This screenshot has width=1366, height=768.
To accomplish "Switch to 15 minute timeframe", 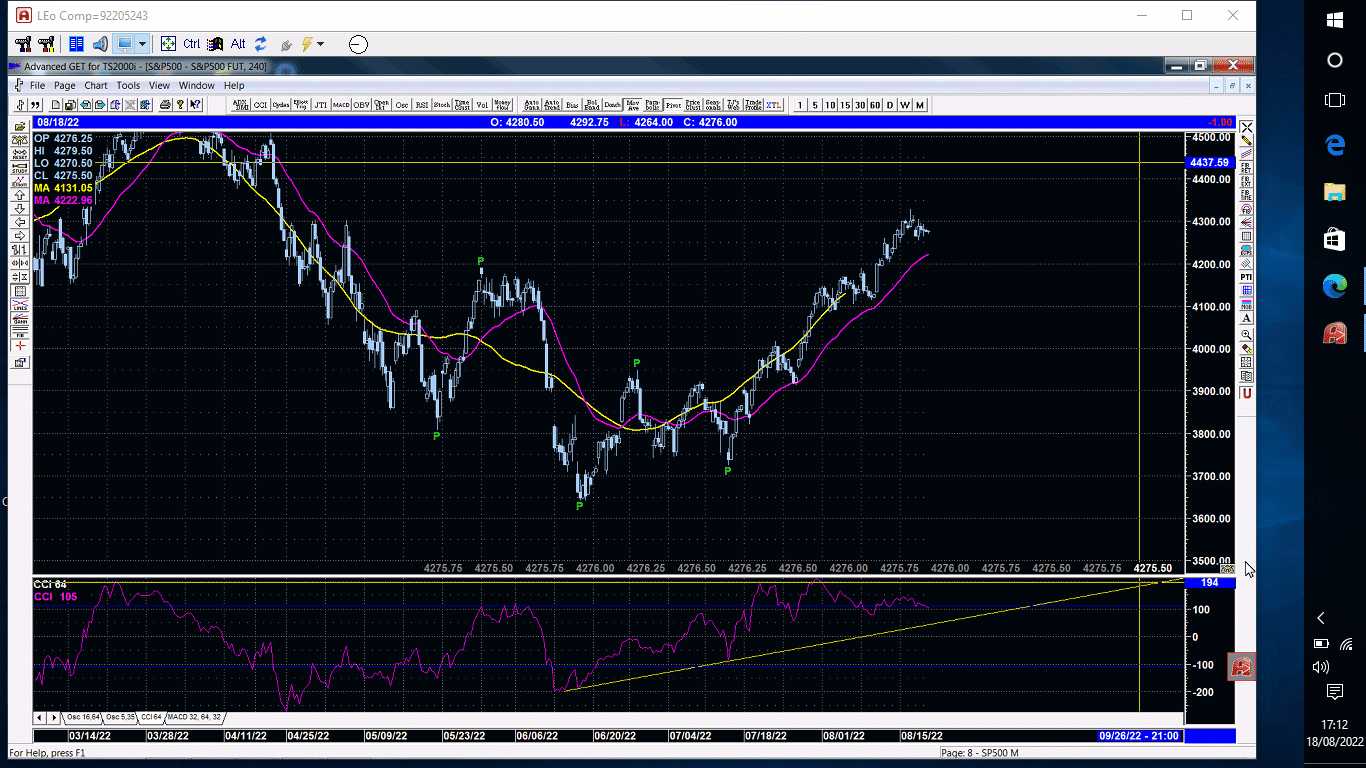I will click(845, 105).
